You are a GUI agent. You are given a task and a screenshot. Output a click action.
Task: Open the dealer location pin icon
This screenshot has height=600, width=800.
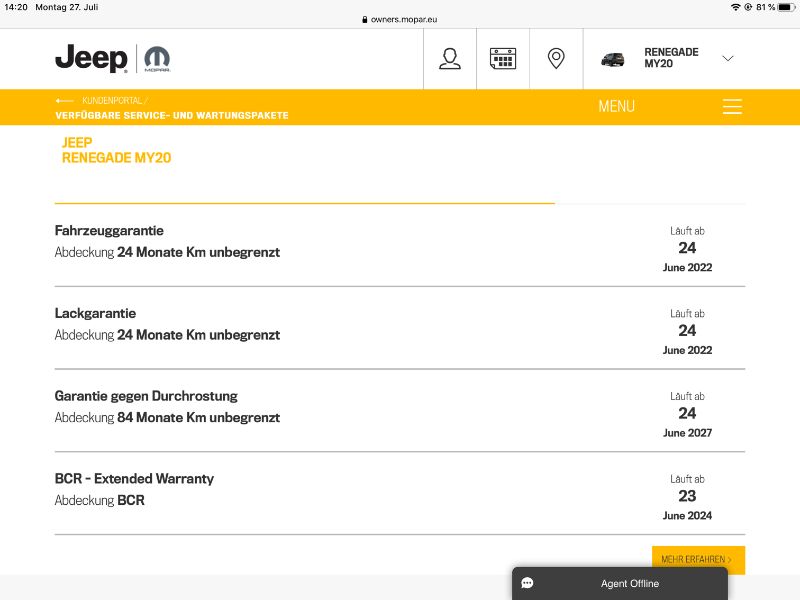tap(556, 58)
